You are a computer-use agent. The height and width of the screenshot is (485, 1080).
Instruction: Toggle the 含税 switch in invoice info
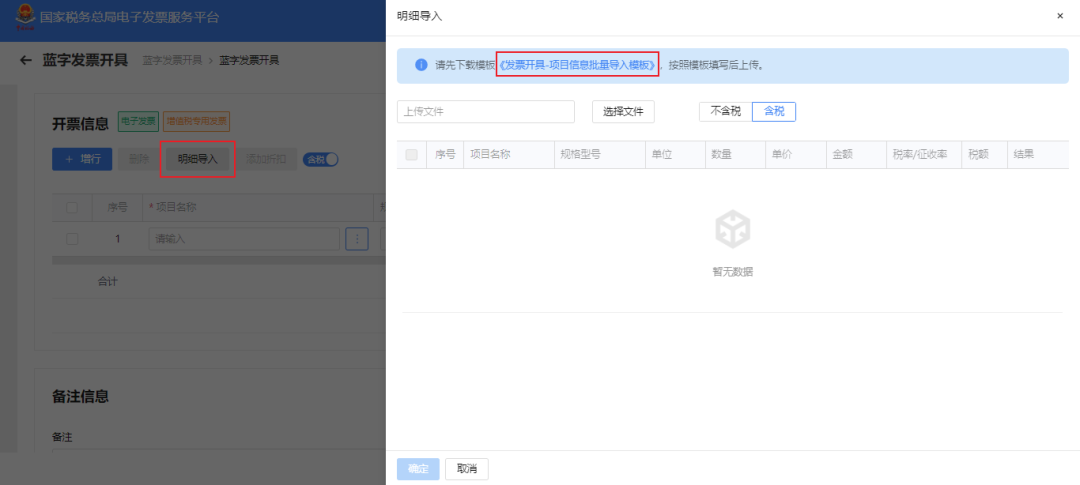click(x=321, y=159)
